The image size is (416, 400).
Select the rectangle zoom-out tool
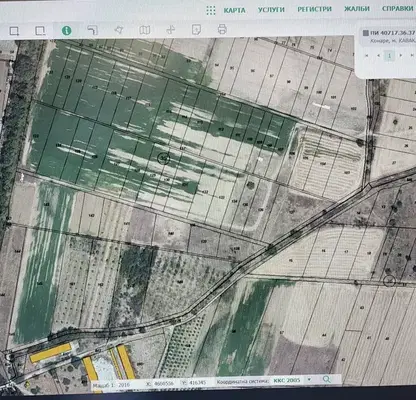pyautogui.click(x=40, y=31)
